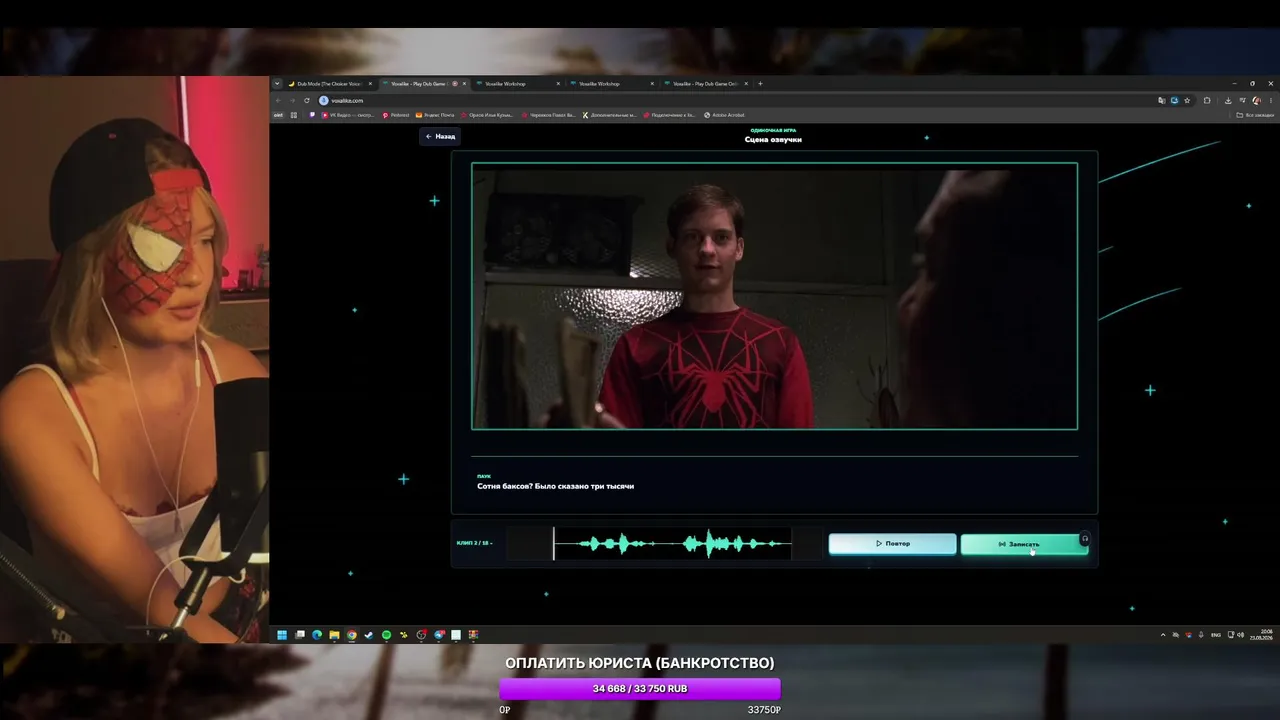Image resolution: width=1280 pixels, height=720 pixels.
Task: Click the Повтор replay button
Action: (892, 544)
